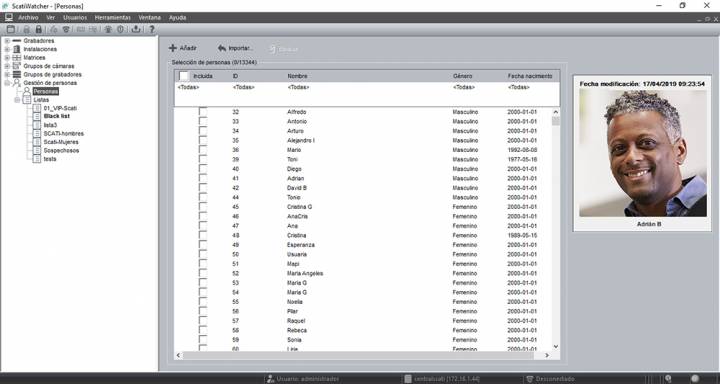Click the Black list icon

coord(37,117)
